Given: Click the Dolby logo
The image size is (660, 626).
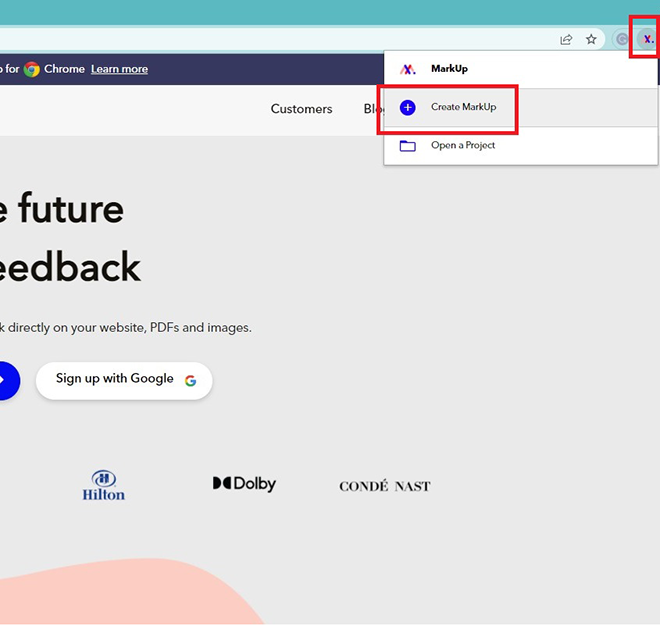Looking at the screenshot, I should click(244, 484).
